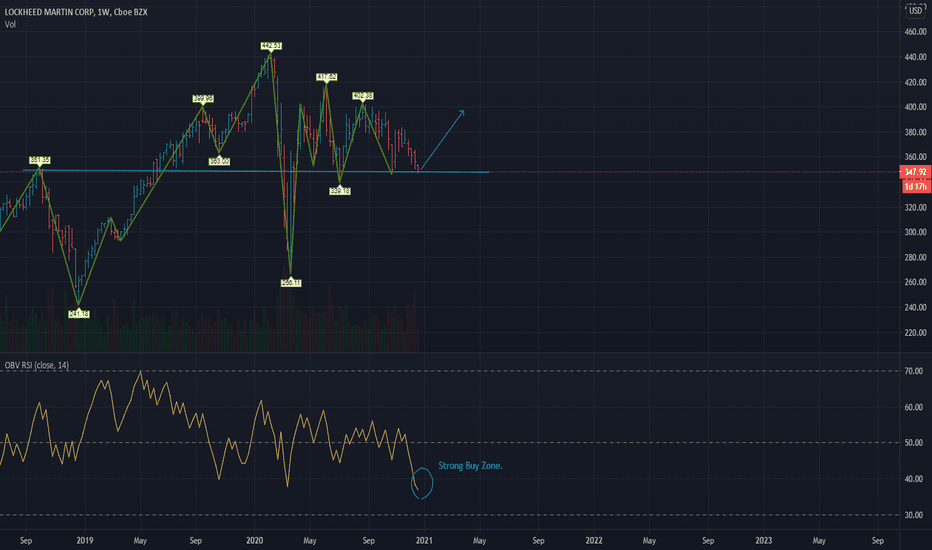Click the 442.53 peak price label

(271, 46)
